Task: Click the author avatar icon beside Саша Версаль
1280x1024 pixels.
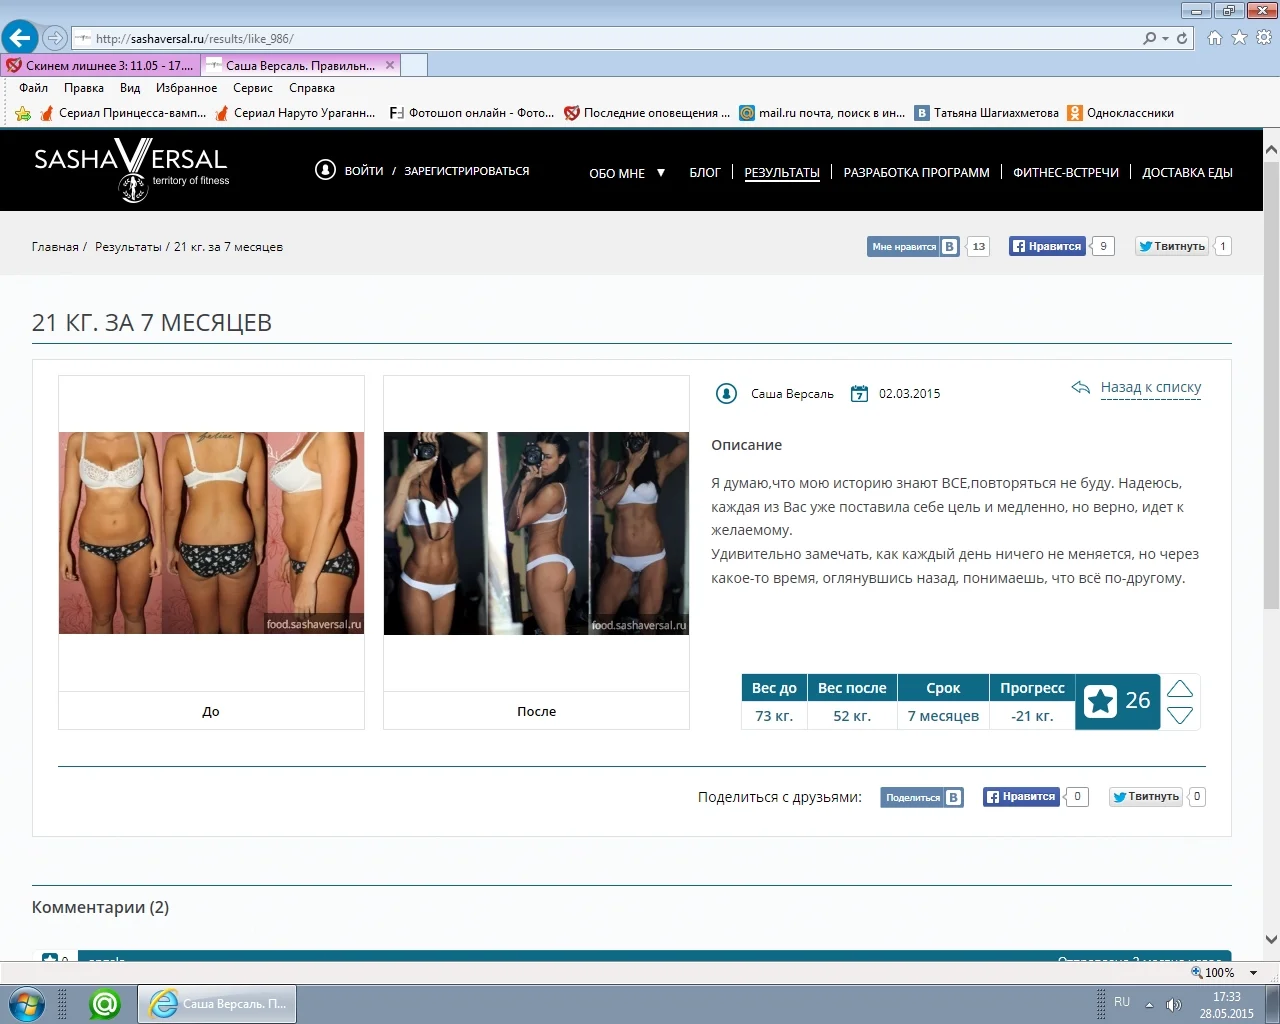Action: pyautogui.click(x=726, y=394)
